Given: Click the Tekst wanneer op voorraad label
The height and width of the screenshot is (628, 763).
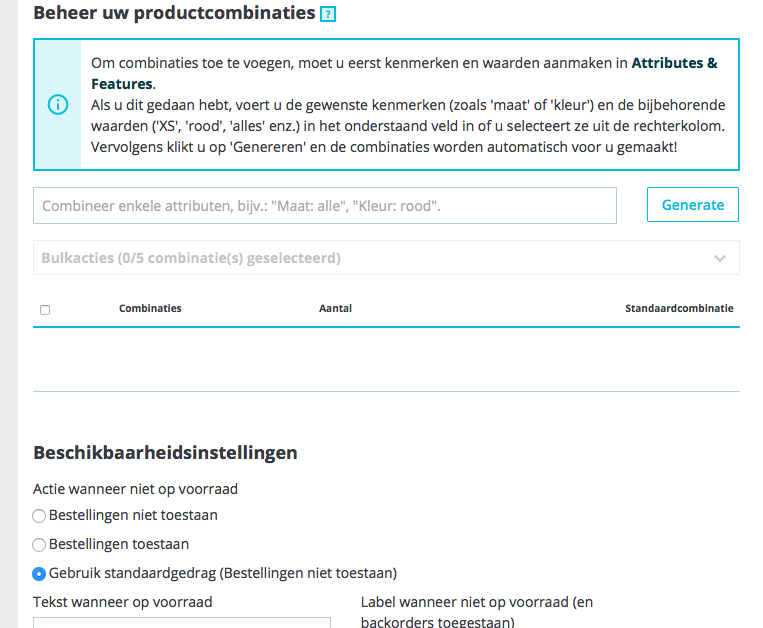Looking at the screenshot, I should pyautogui.click(x=123, y=602).
